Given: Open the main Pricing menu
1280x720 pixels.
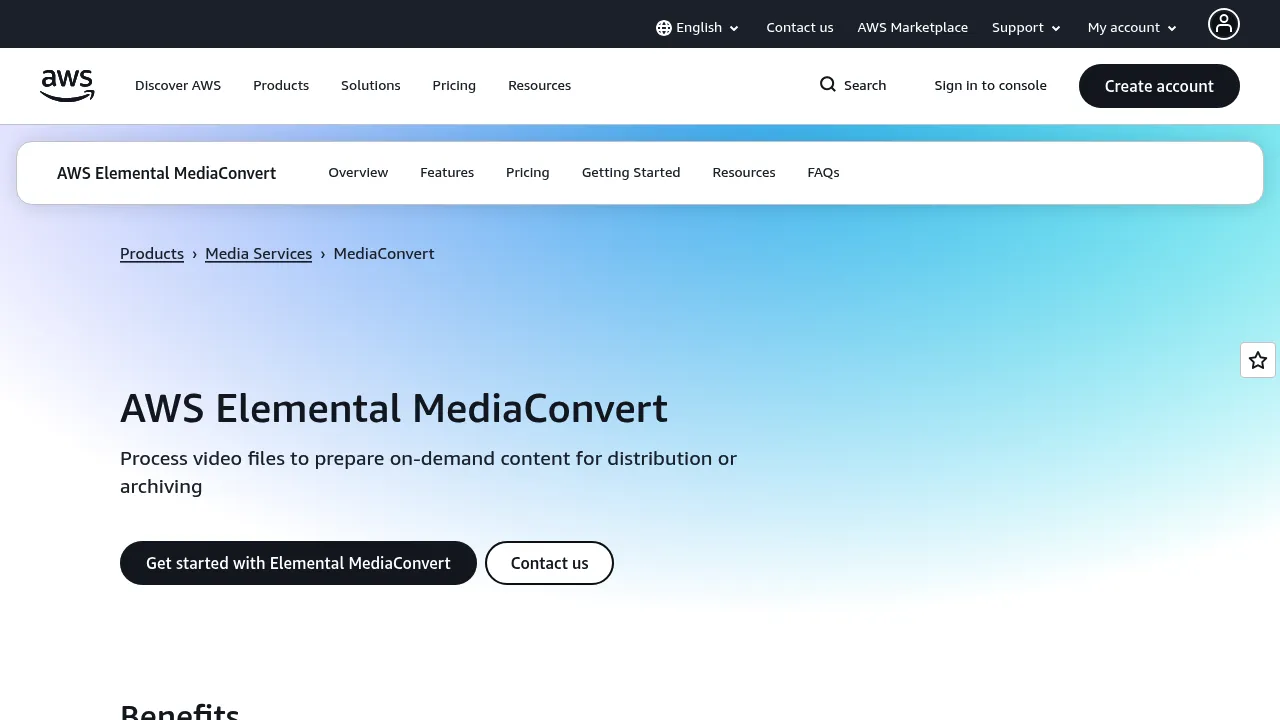Looking at the screenshot, I should tap(454, 86).
